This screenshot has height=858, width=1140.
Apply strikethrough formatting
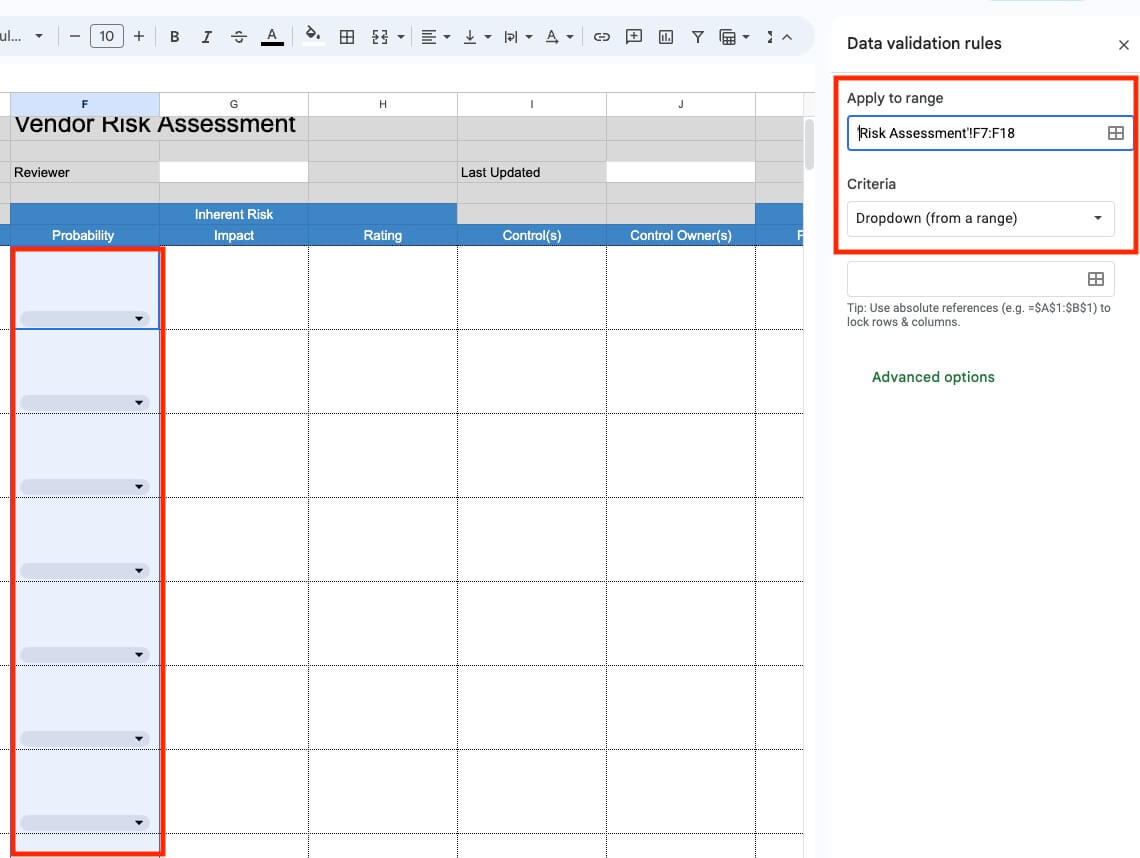click(x=238, y=36)
